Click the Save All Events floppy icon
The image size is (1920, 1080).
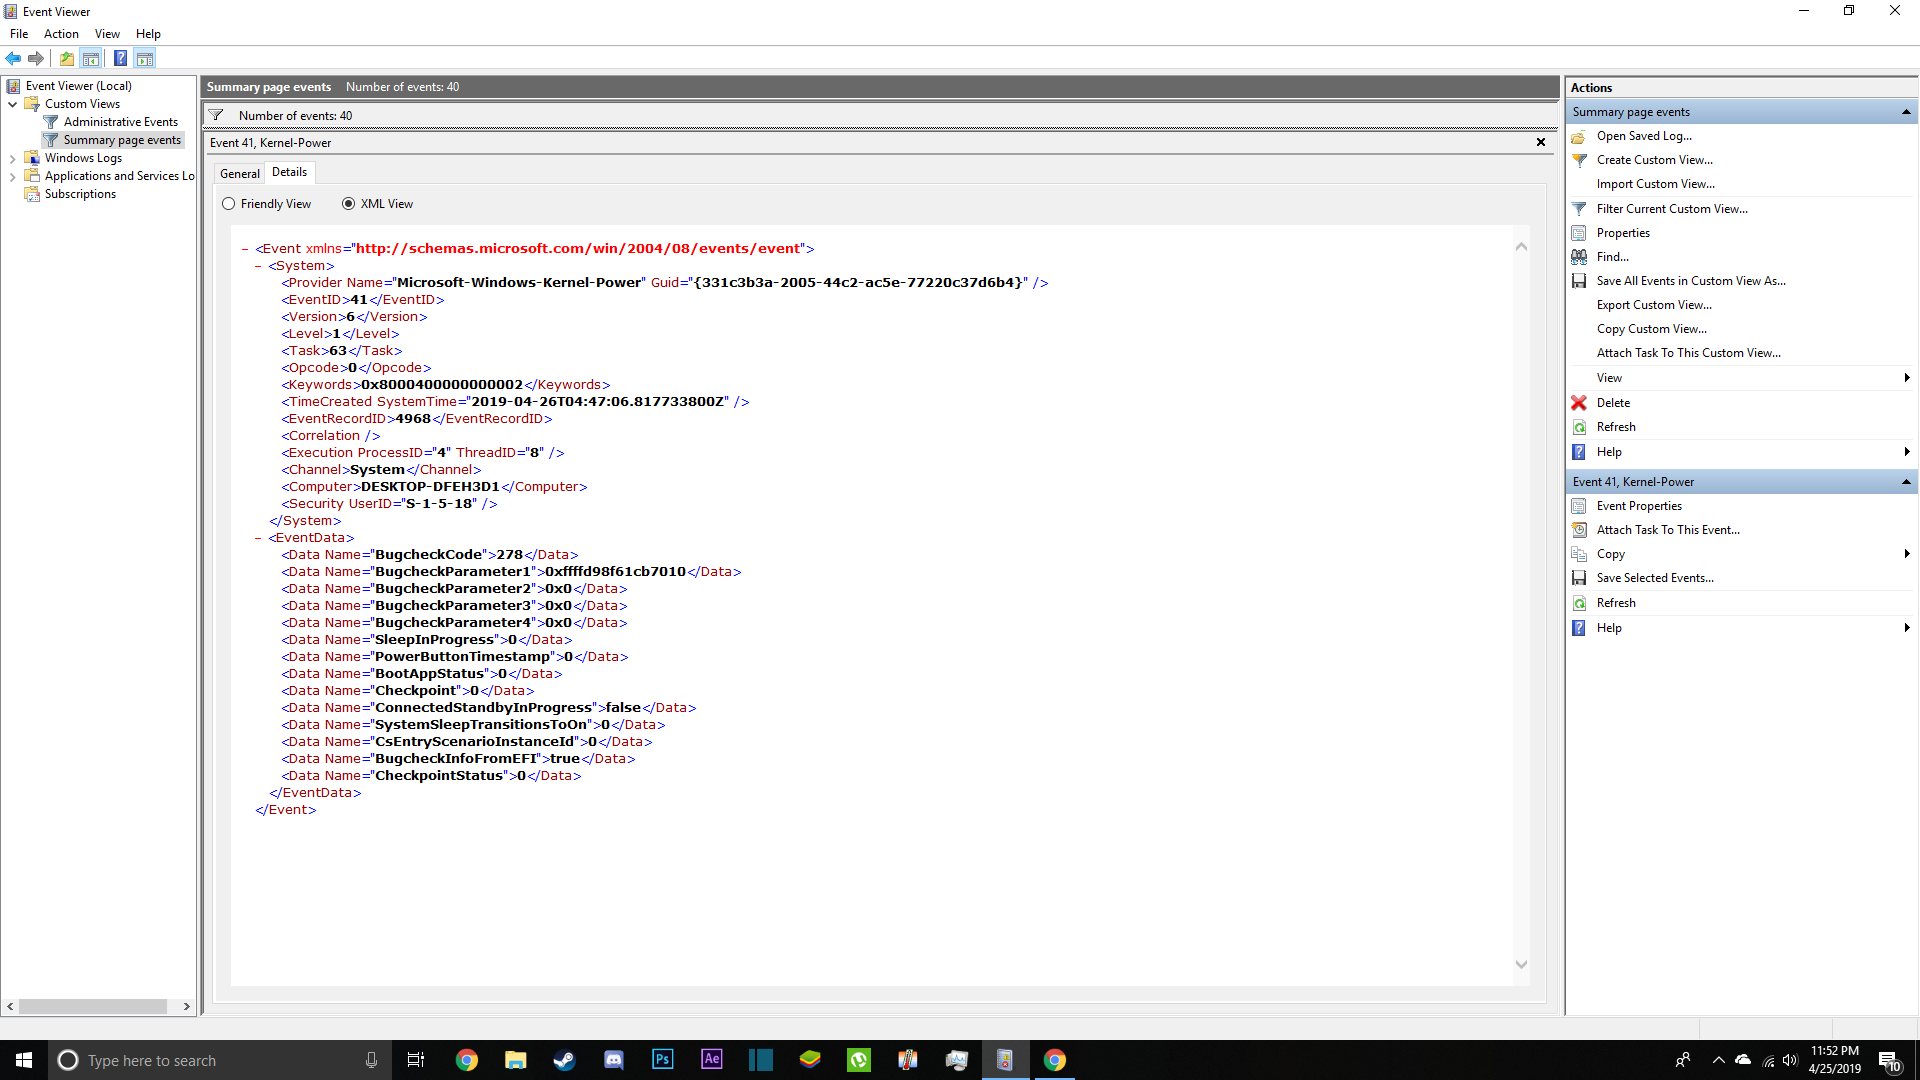[x=1579, y=281]
